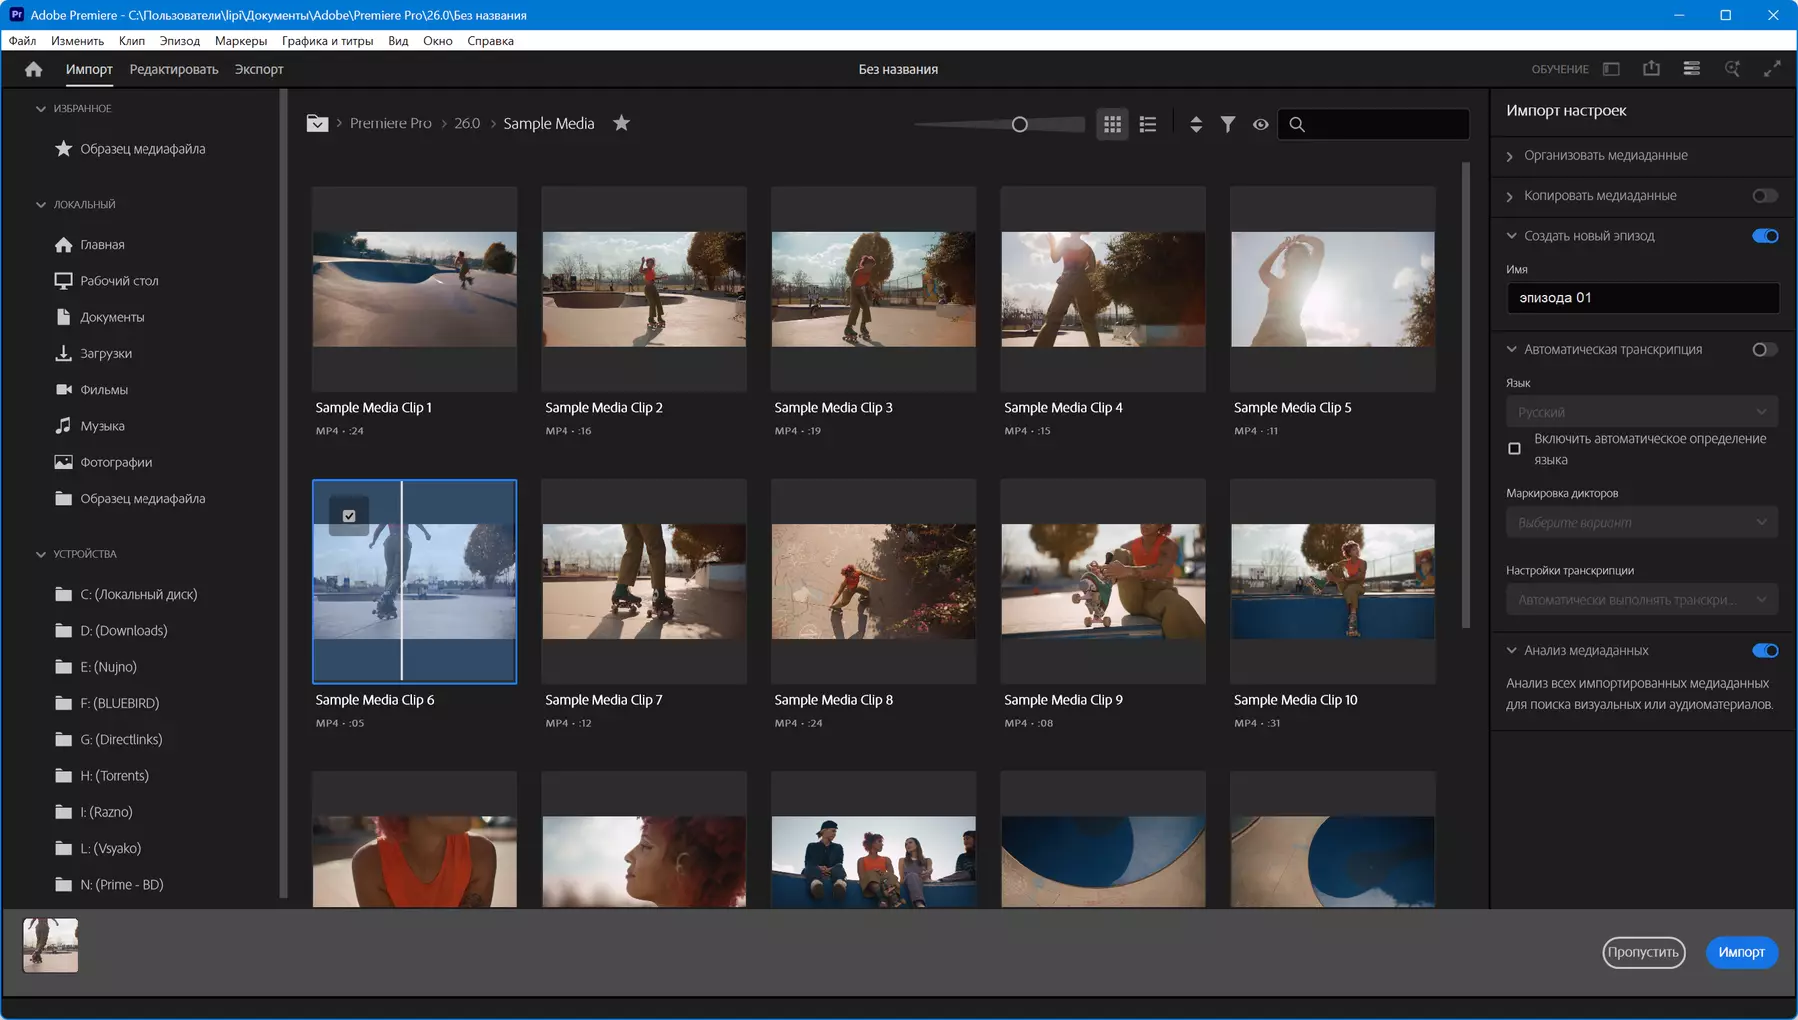The image size is (1798, 1020).
Task: Select the Sample Media Clip 8 thumbnail
Action: (x=873, y=581)
